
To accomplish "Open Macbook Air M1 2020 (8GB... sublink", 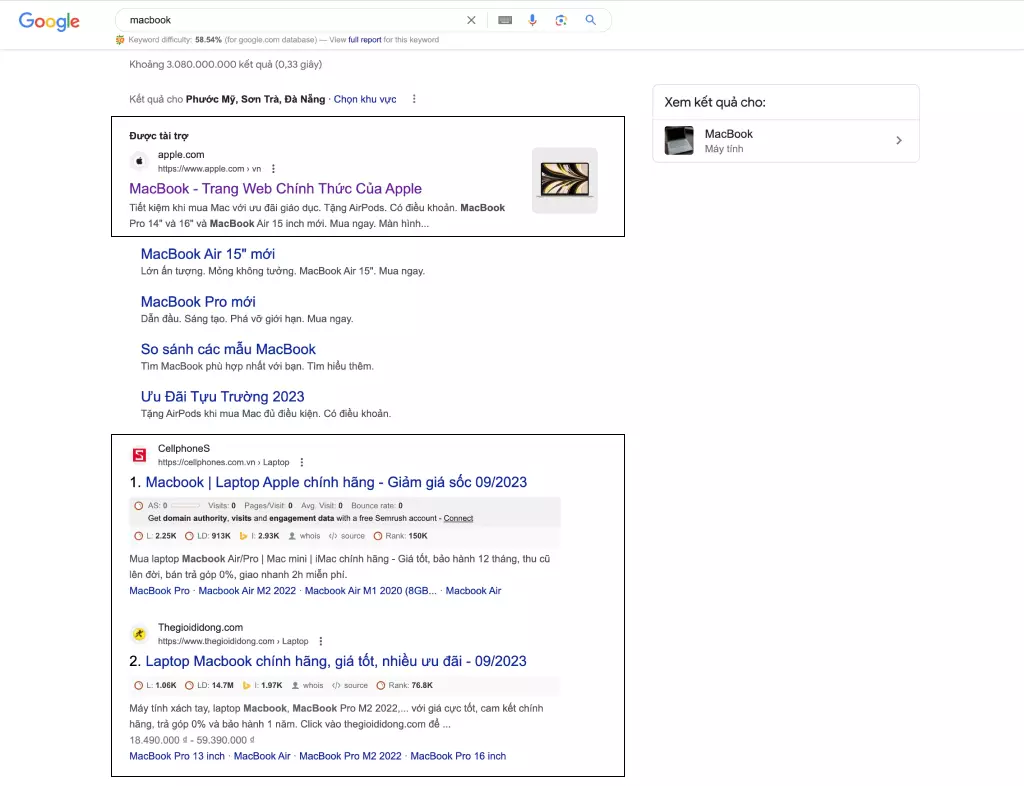I will click(x=370, y=591).
